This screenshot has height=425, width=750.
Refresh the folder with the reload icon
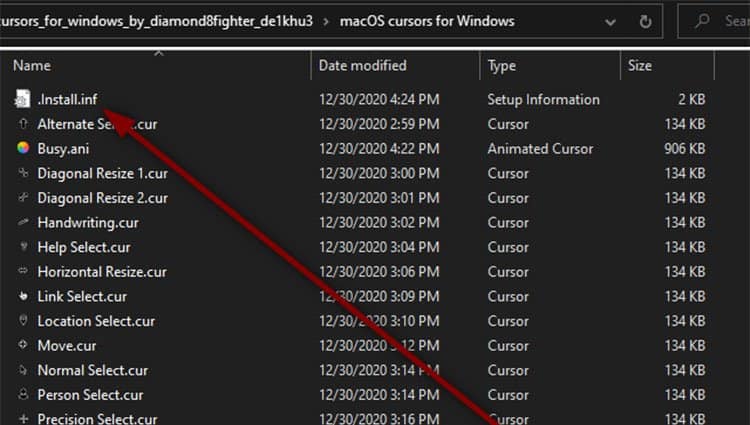645,21
